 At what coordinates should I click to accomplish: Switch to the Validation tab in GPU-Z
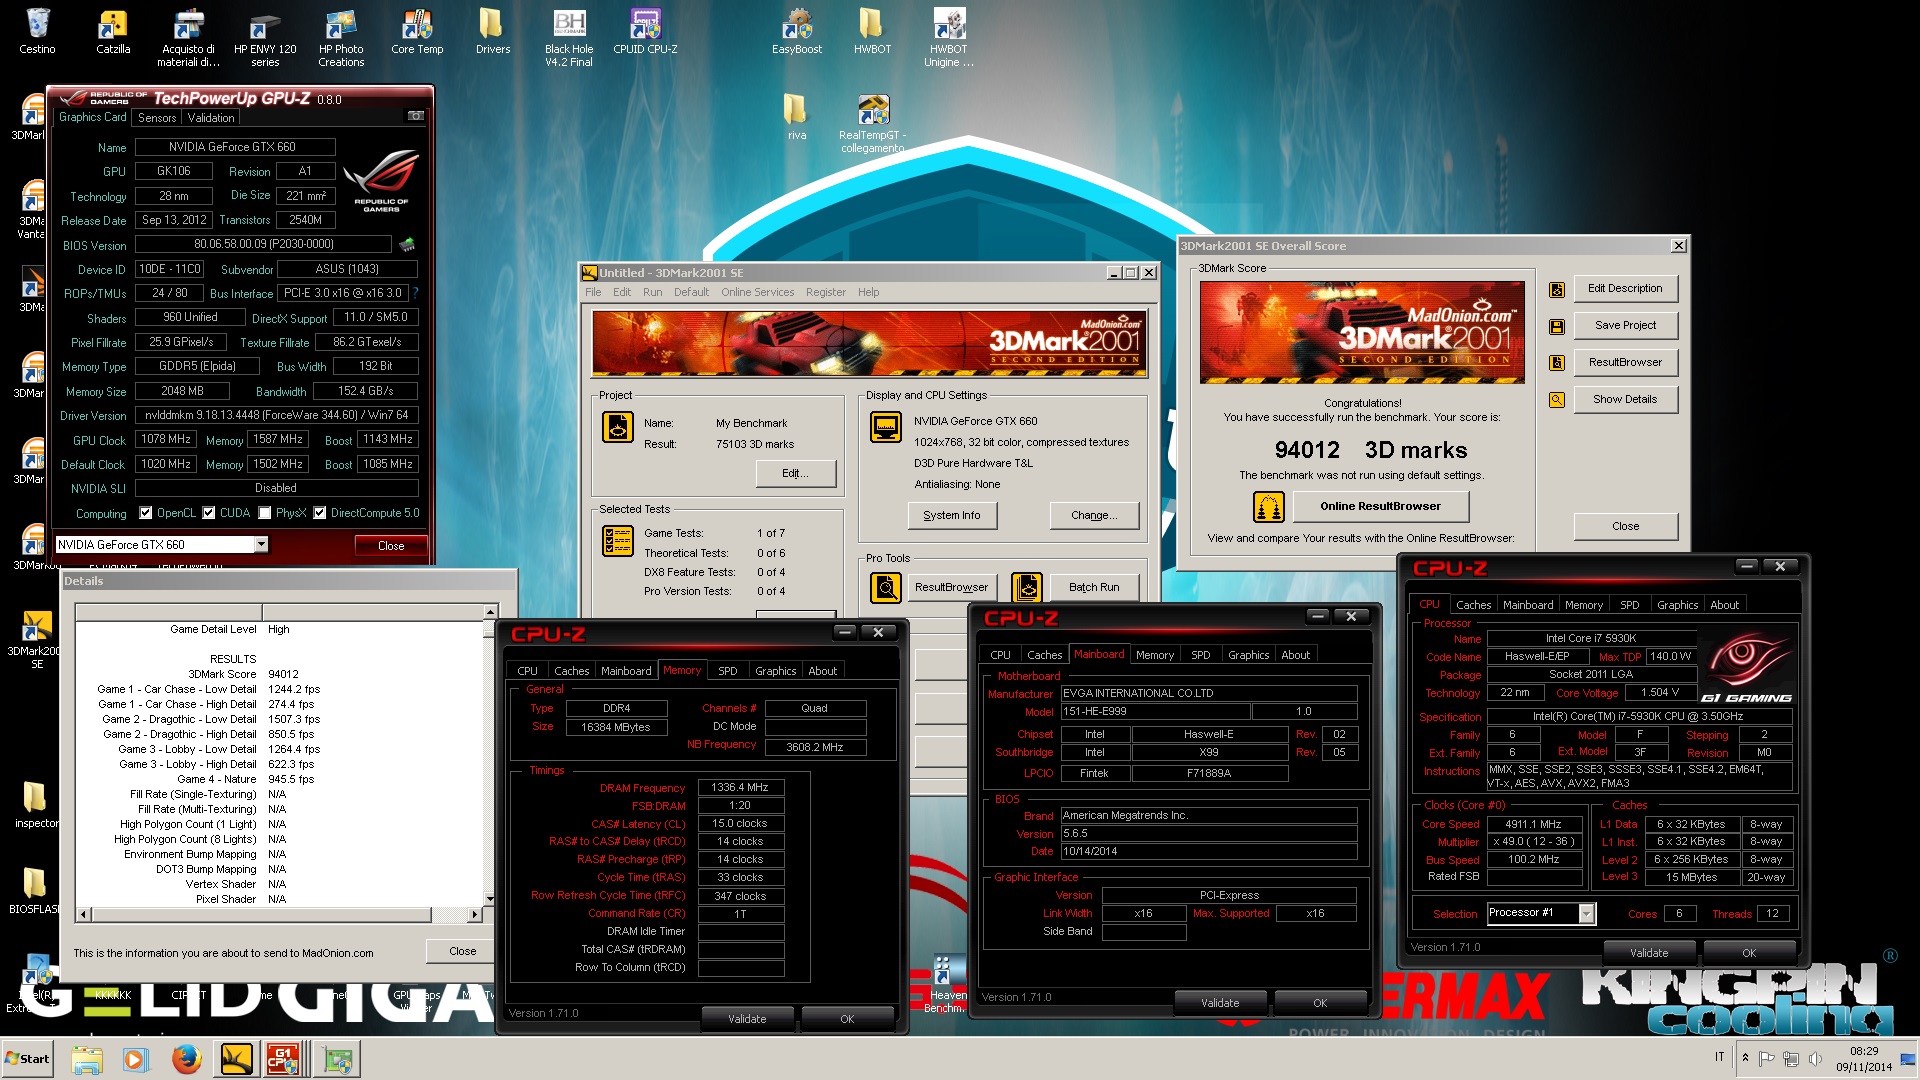211,118
